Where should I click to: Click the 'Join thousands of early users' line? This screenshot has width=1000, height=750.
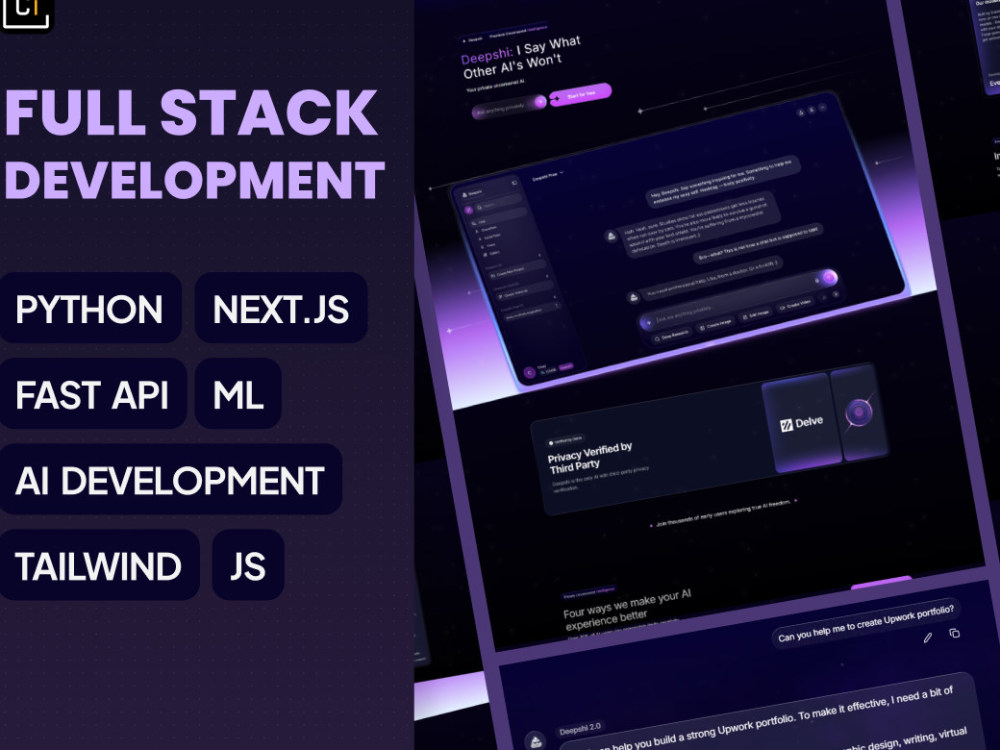723,514
